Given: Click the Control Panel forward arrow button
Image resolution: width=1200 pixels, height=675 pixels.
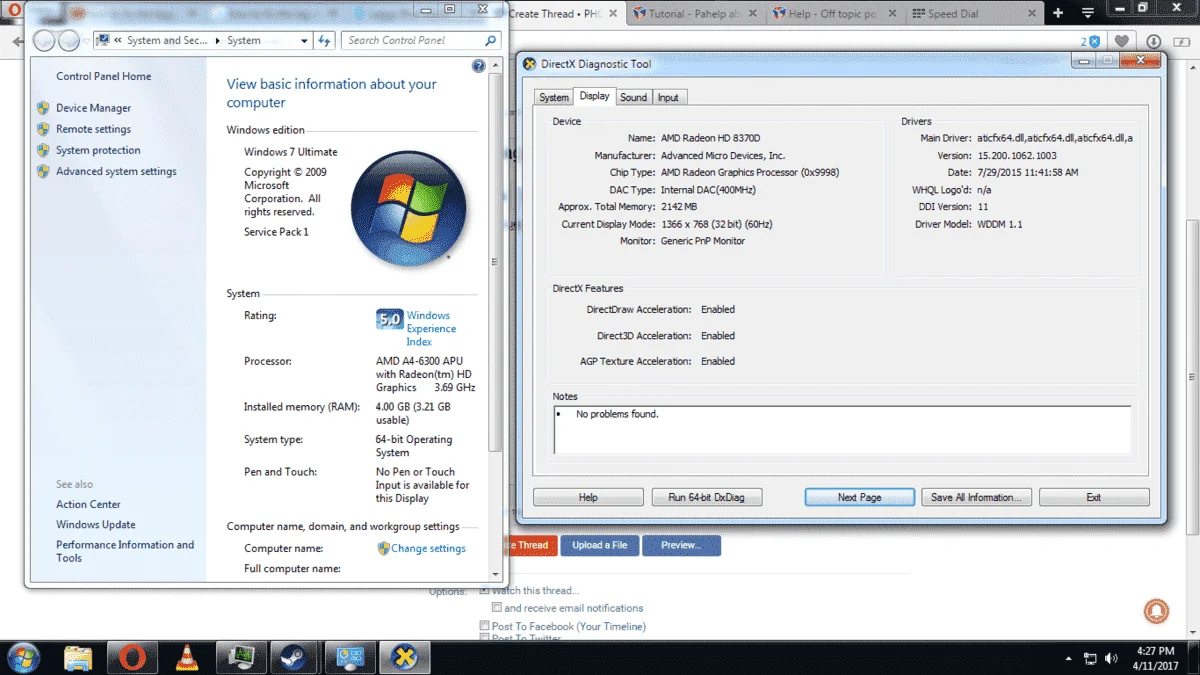Looking at the screenshot, I should tap(68, 40).
